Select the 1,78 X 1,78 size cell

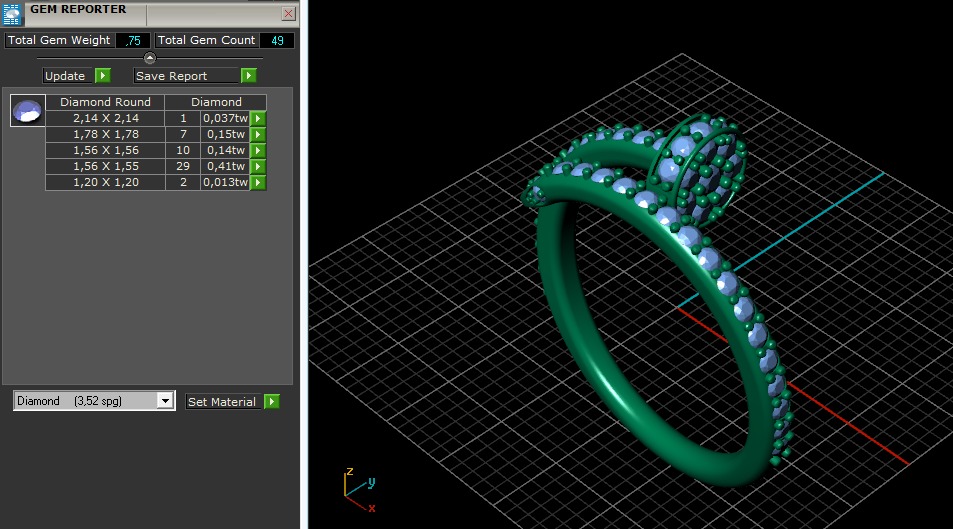tap(105, 134)
